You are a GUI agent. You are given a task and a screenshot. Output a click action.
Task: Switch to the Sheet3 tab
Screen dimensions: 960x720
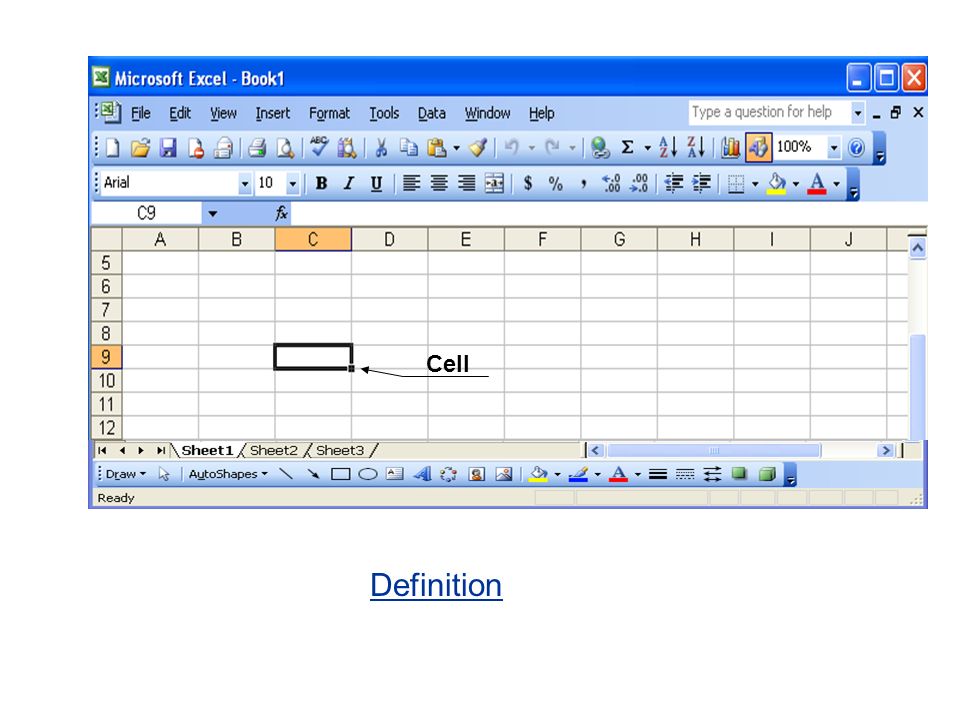[x=340, y=451]
